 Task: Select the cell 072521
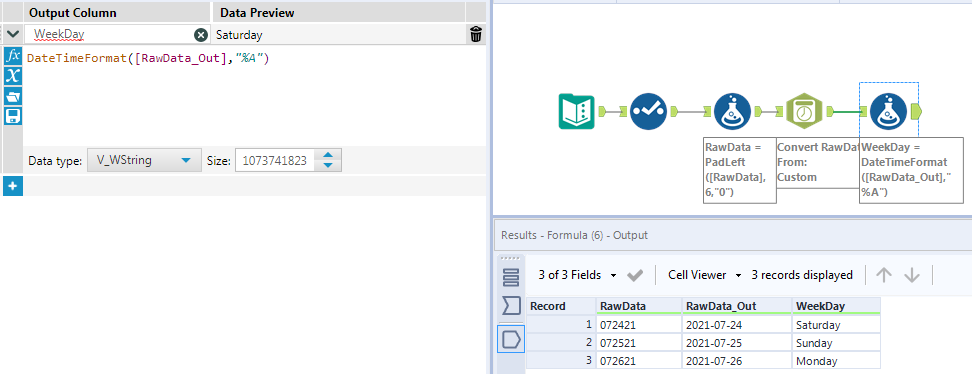(x=638, y=343)
